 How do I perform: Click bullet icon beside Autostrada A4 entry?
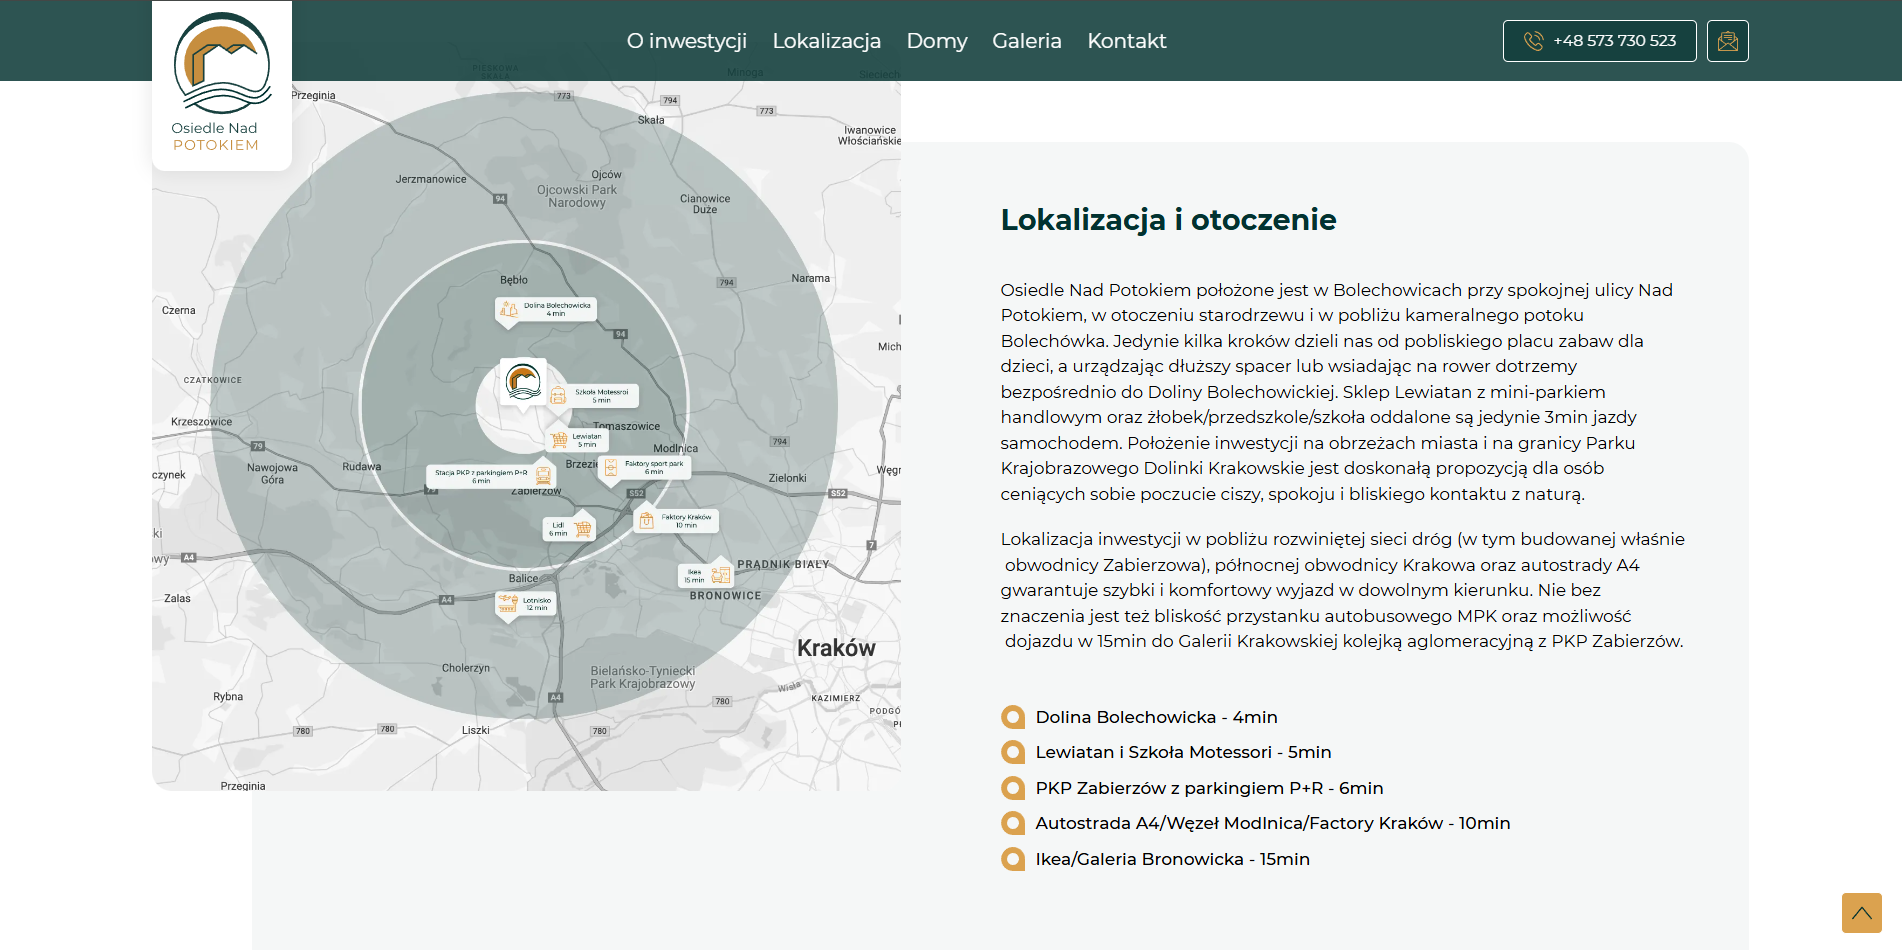coord(1013,823)
